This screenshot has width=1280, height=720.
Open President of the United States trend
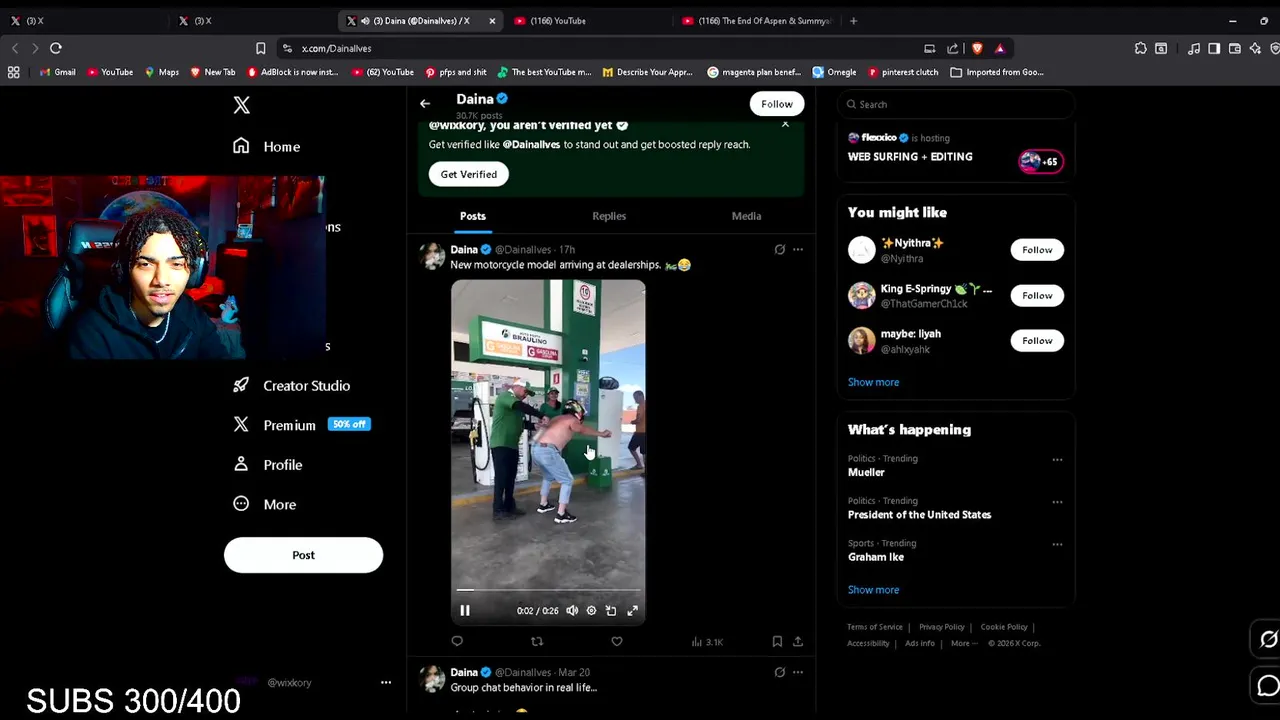coord(919,515)
